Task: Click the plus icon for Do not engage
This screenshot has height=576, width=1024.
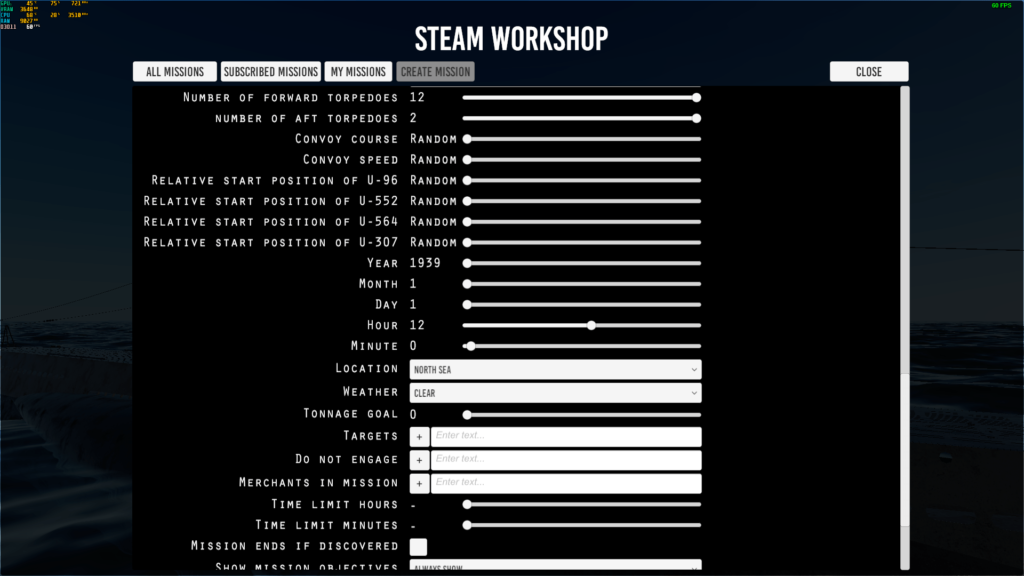Action: 419,460
